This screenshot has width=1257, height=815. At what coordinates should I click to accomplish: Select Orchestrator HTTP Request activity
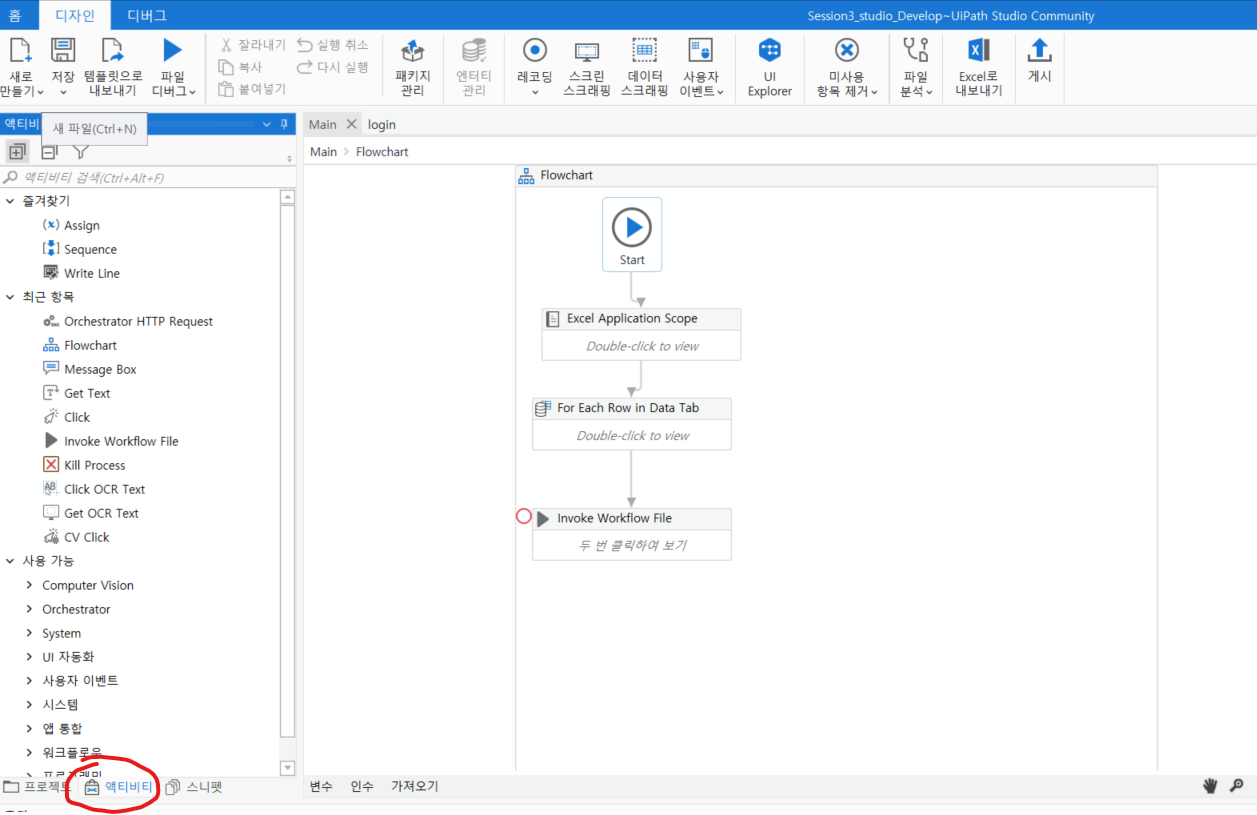(128, 321)
